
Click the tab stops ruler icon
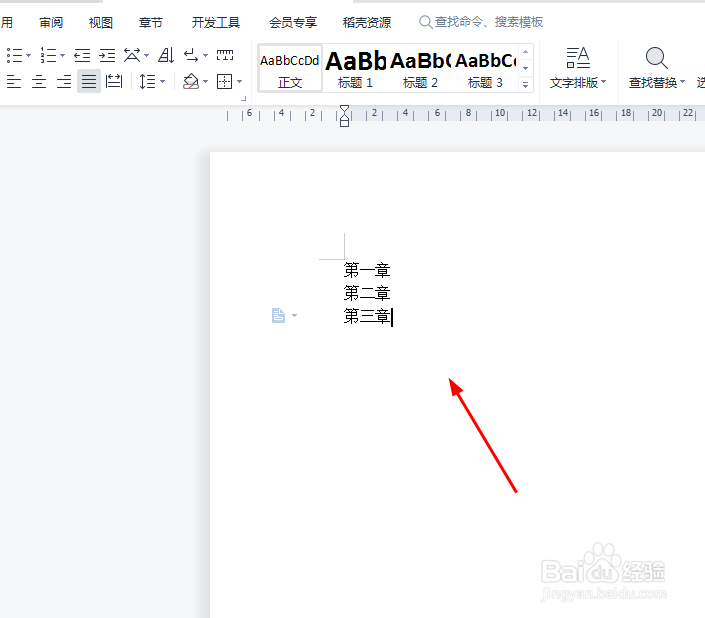pos(225,55)
